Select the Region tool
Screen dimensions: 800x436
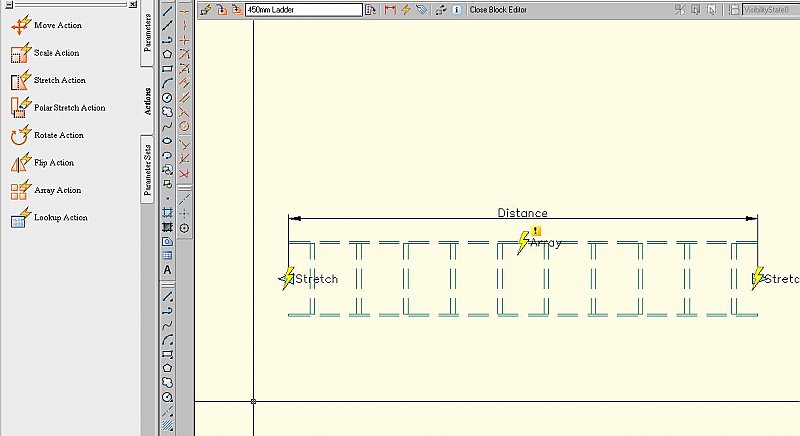[167, 241]
